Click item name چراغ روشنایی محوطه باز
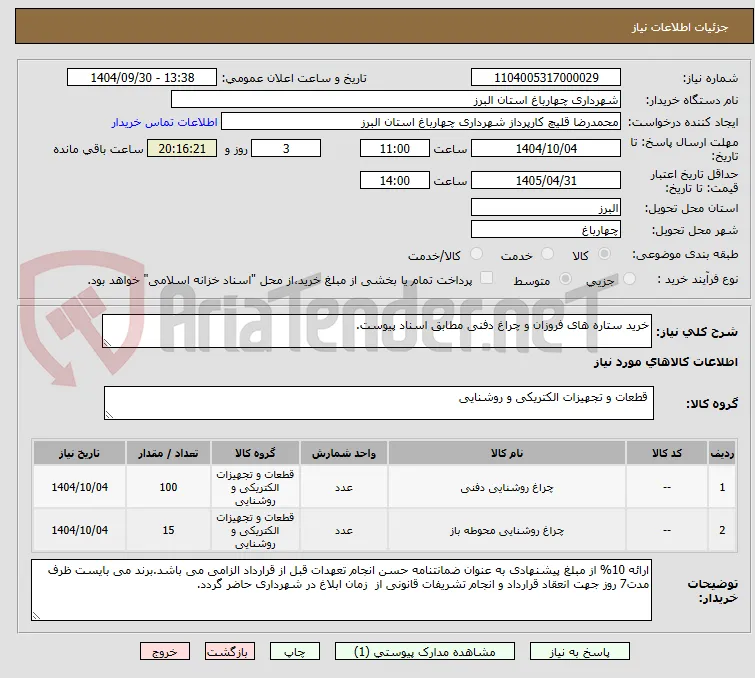Image resolution: width=755 pixels, height=678 pixels. [507, 530]
